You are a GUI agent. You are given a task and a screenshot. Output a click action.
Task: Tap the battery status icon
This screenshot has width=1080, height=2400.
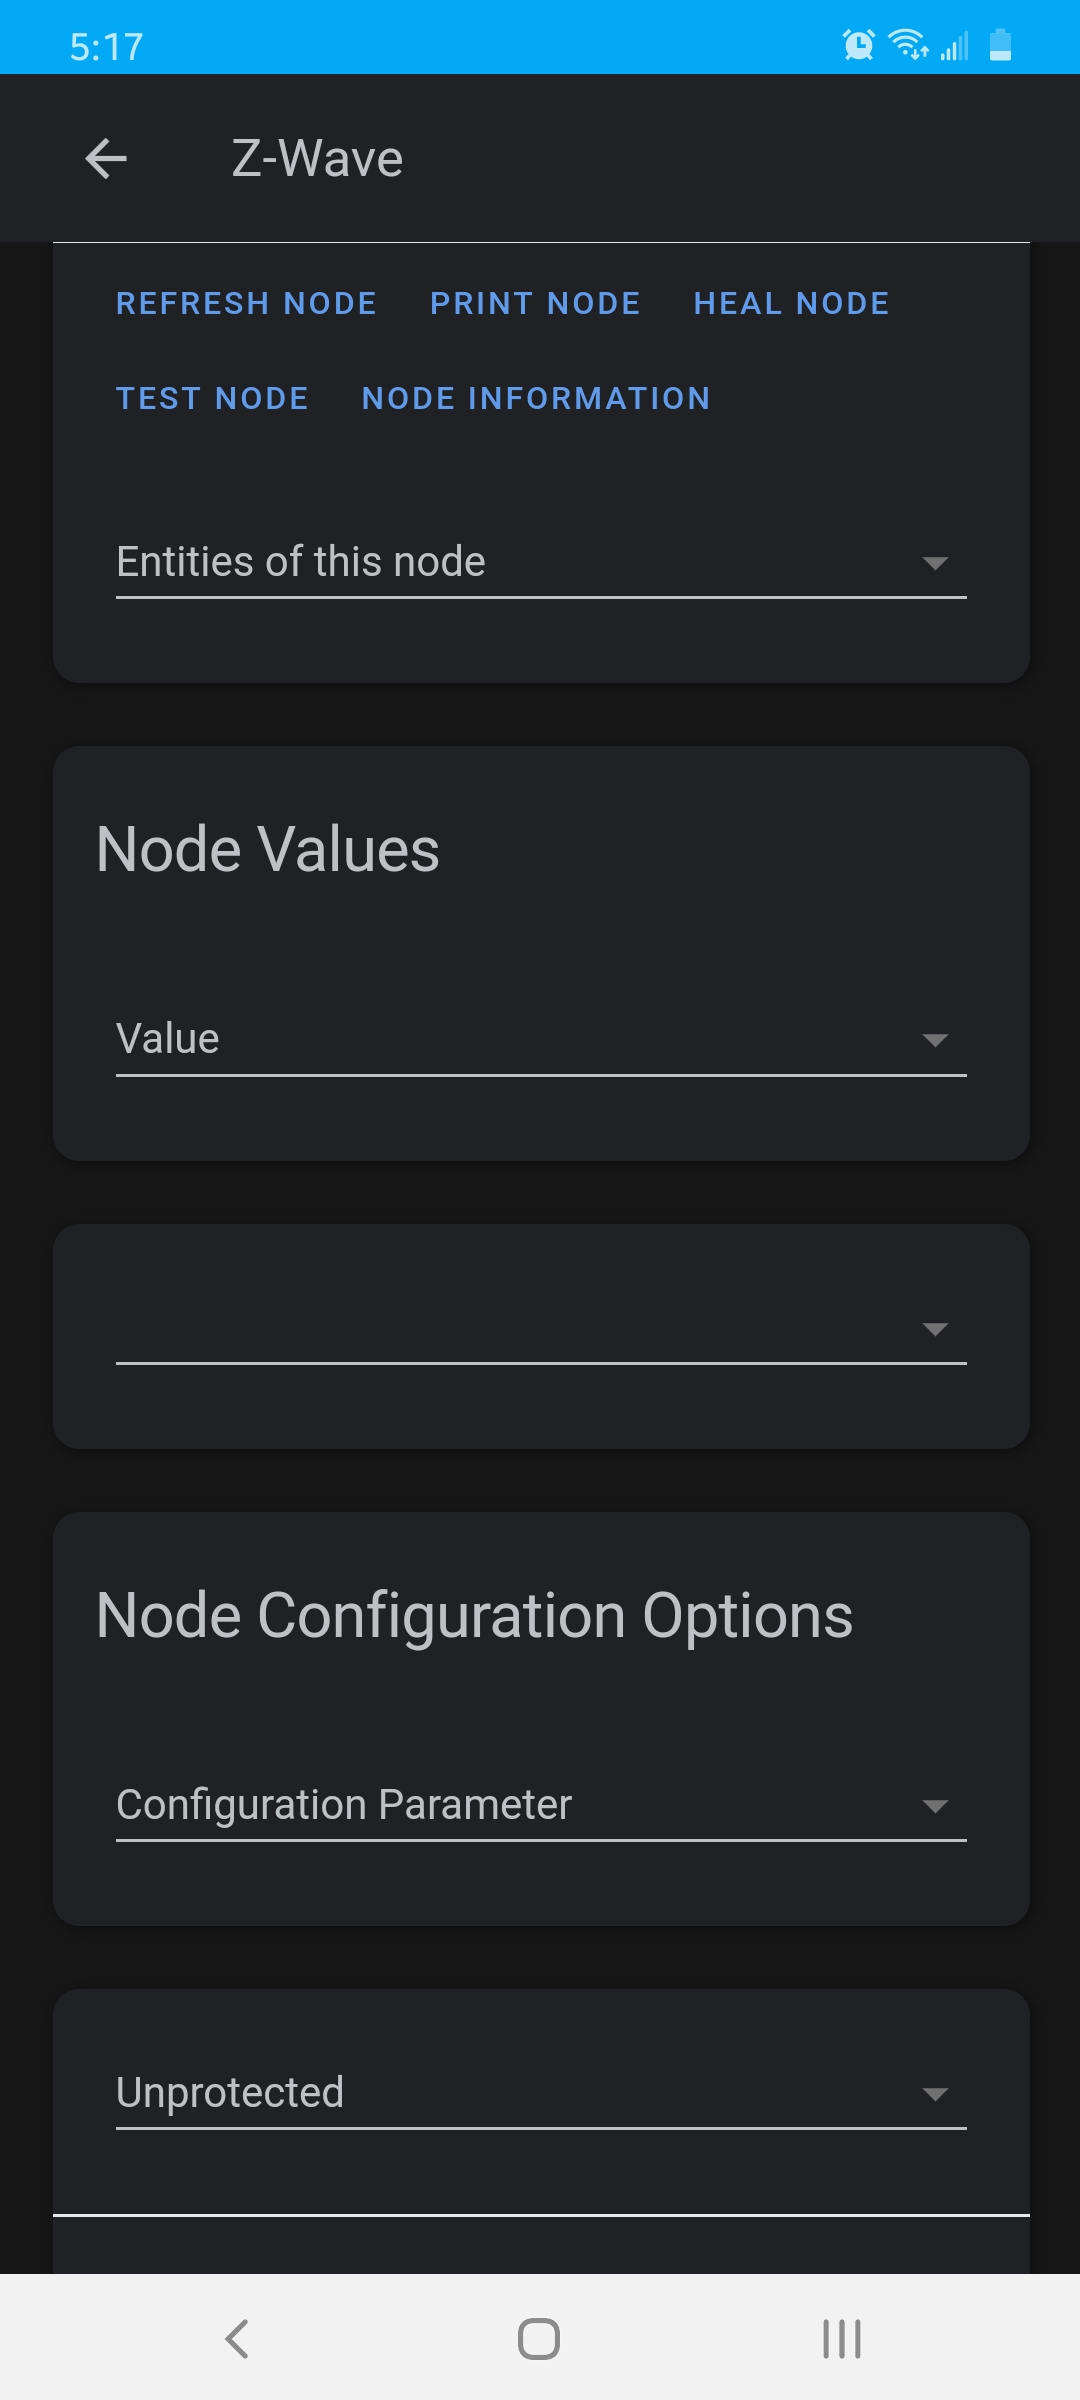(999, 42)
